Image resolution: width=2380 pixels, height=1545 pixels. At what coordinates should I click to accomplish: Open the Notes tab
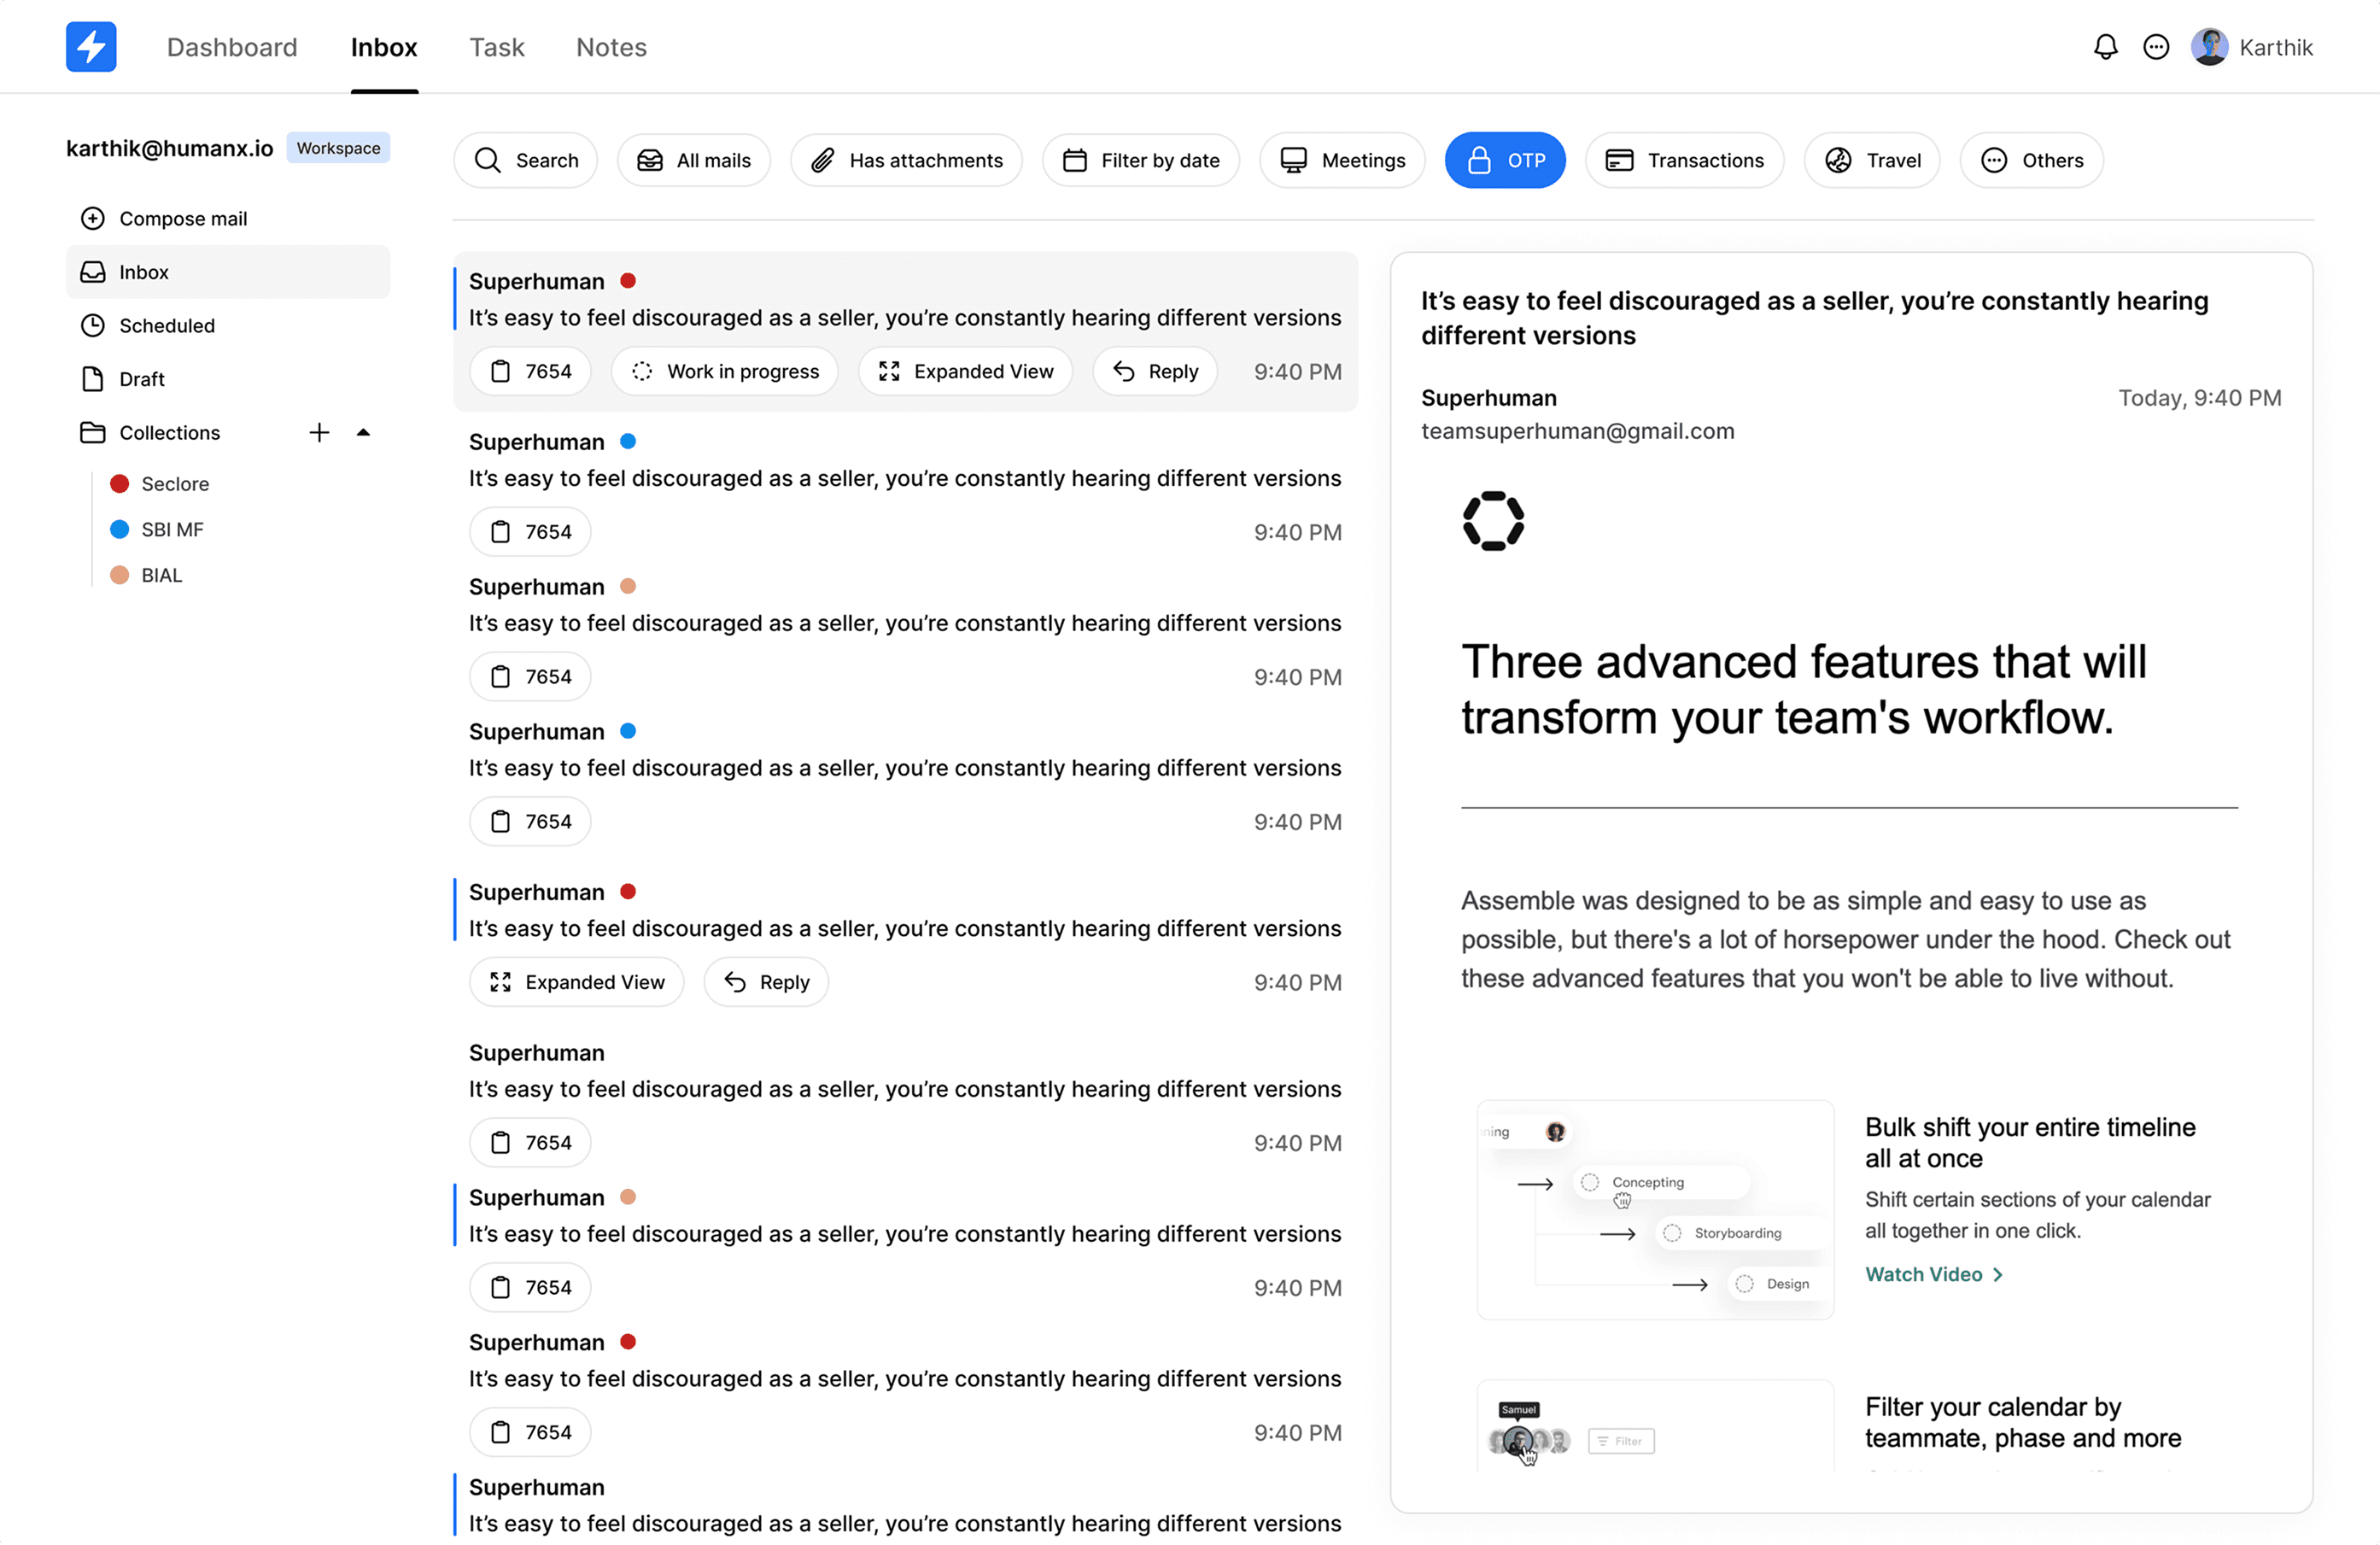tap(611, 47)
